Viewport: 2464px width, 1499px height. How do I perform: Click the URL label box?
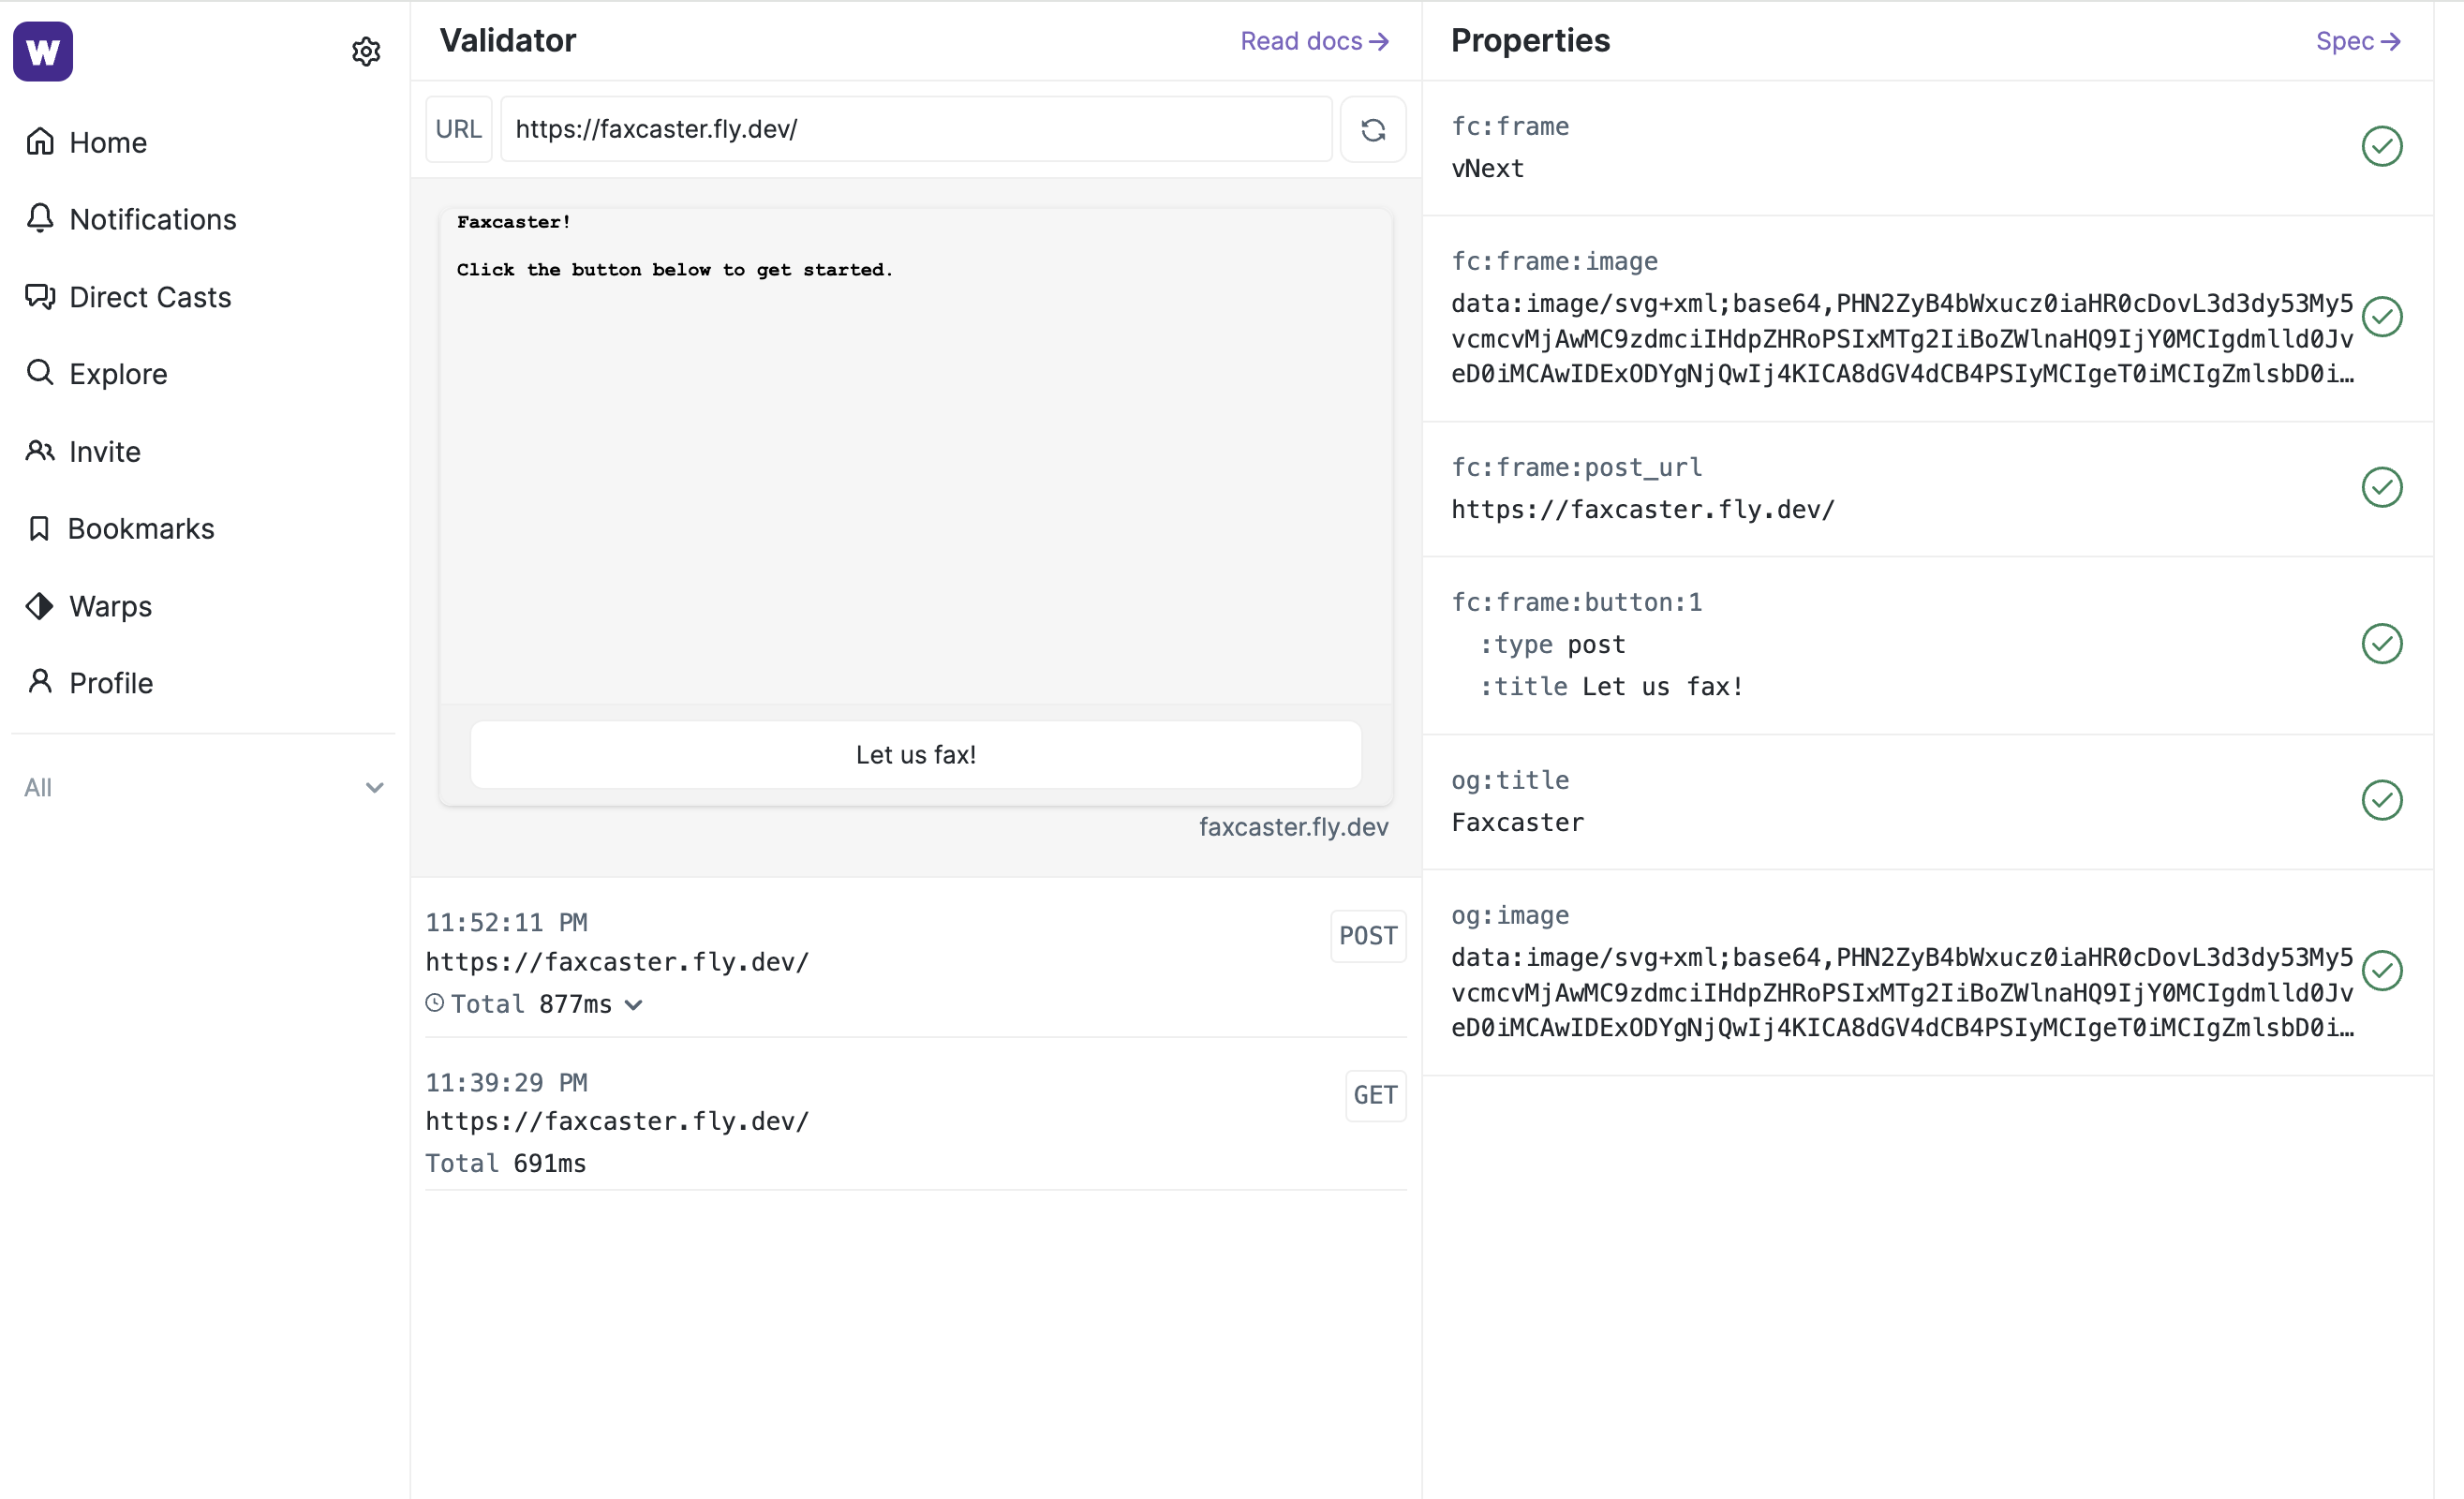pos(459,129)
